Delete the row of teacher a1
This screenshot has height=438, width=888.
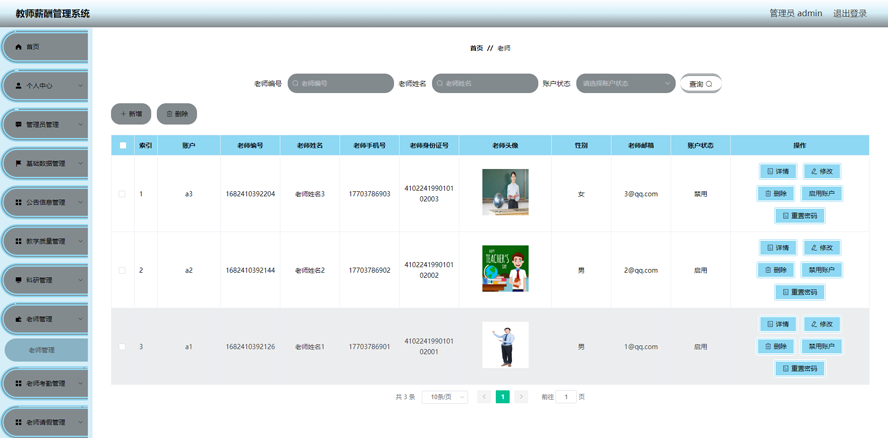point(776,346)
